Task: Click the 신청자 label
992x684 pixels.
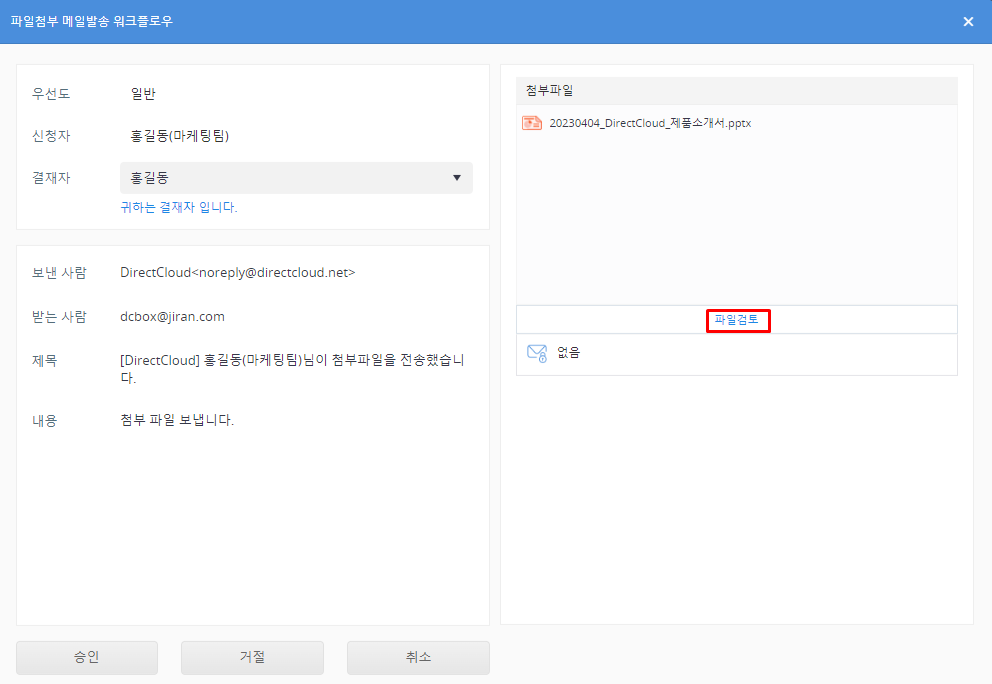Action: click(x=51, y=136)
